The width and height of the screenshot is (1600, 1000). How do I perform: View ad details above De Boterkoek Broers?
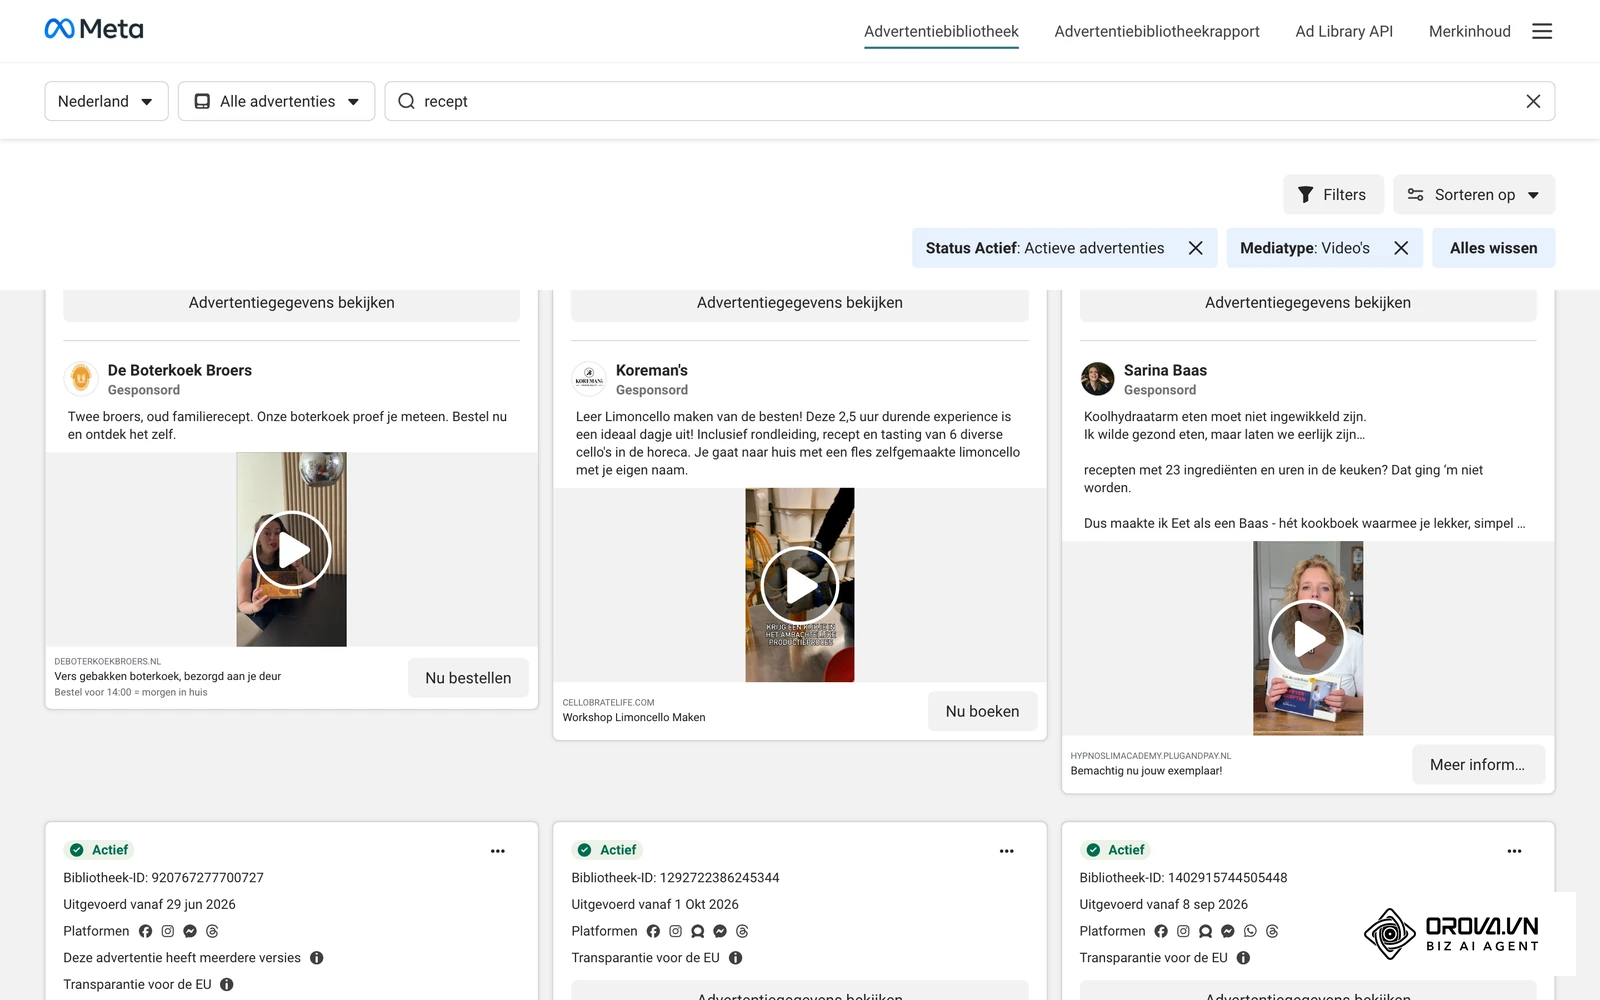tap(291, 304)
